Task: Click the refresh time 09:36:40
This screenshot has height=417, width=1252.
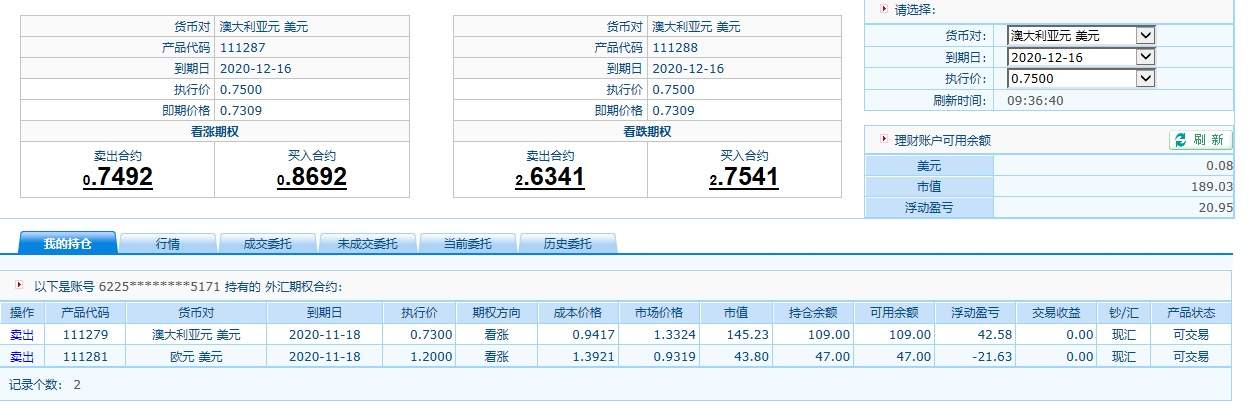Action: (1035, 100)
